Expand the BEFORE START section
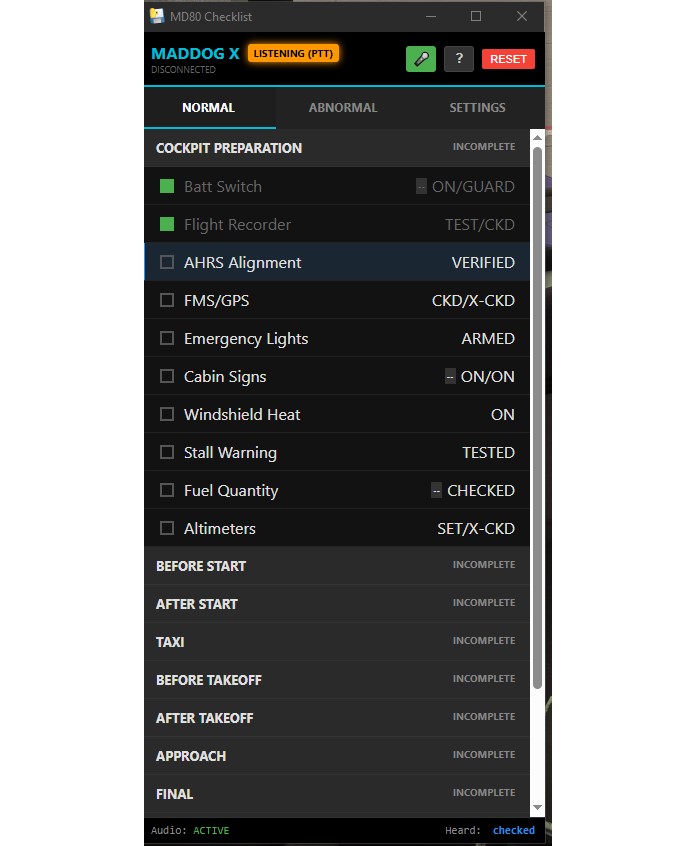Screen dimensions: 696x846 (x=337, y=565)
